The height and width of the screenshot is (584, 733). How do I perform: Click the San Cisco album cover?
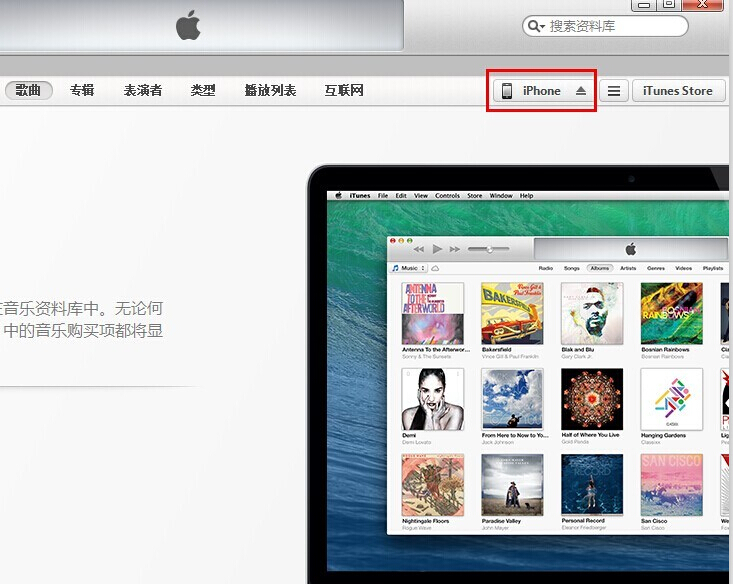(672, 485)
